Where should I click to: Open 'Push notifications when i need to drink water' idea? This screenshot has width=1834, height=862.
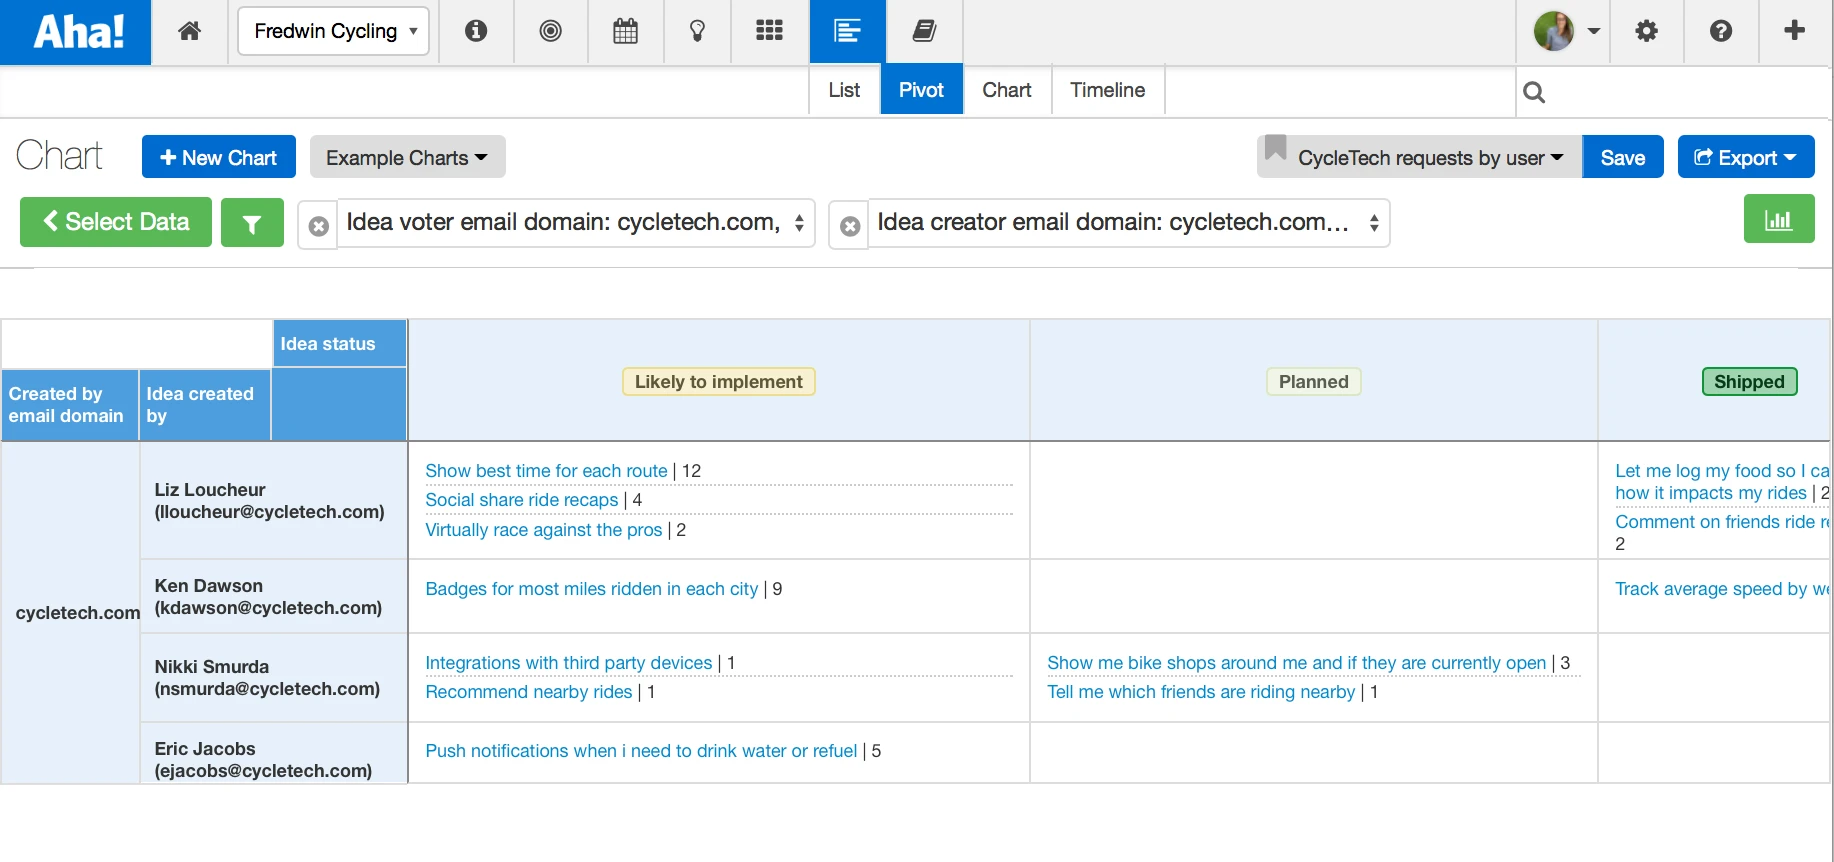point(641,751)
